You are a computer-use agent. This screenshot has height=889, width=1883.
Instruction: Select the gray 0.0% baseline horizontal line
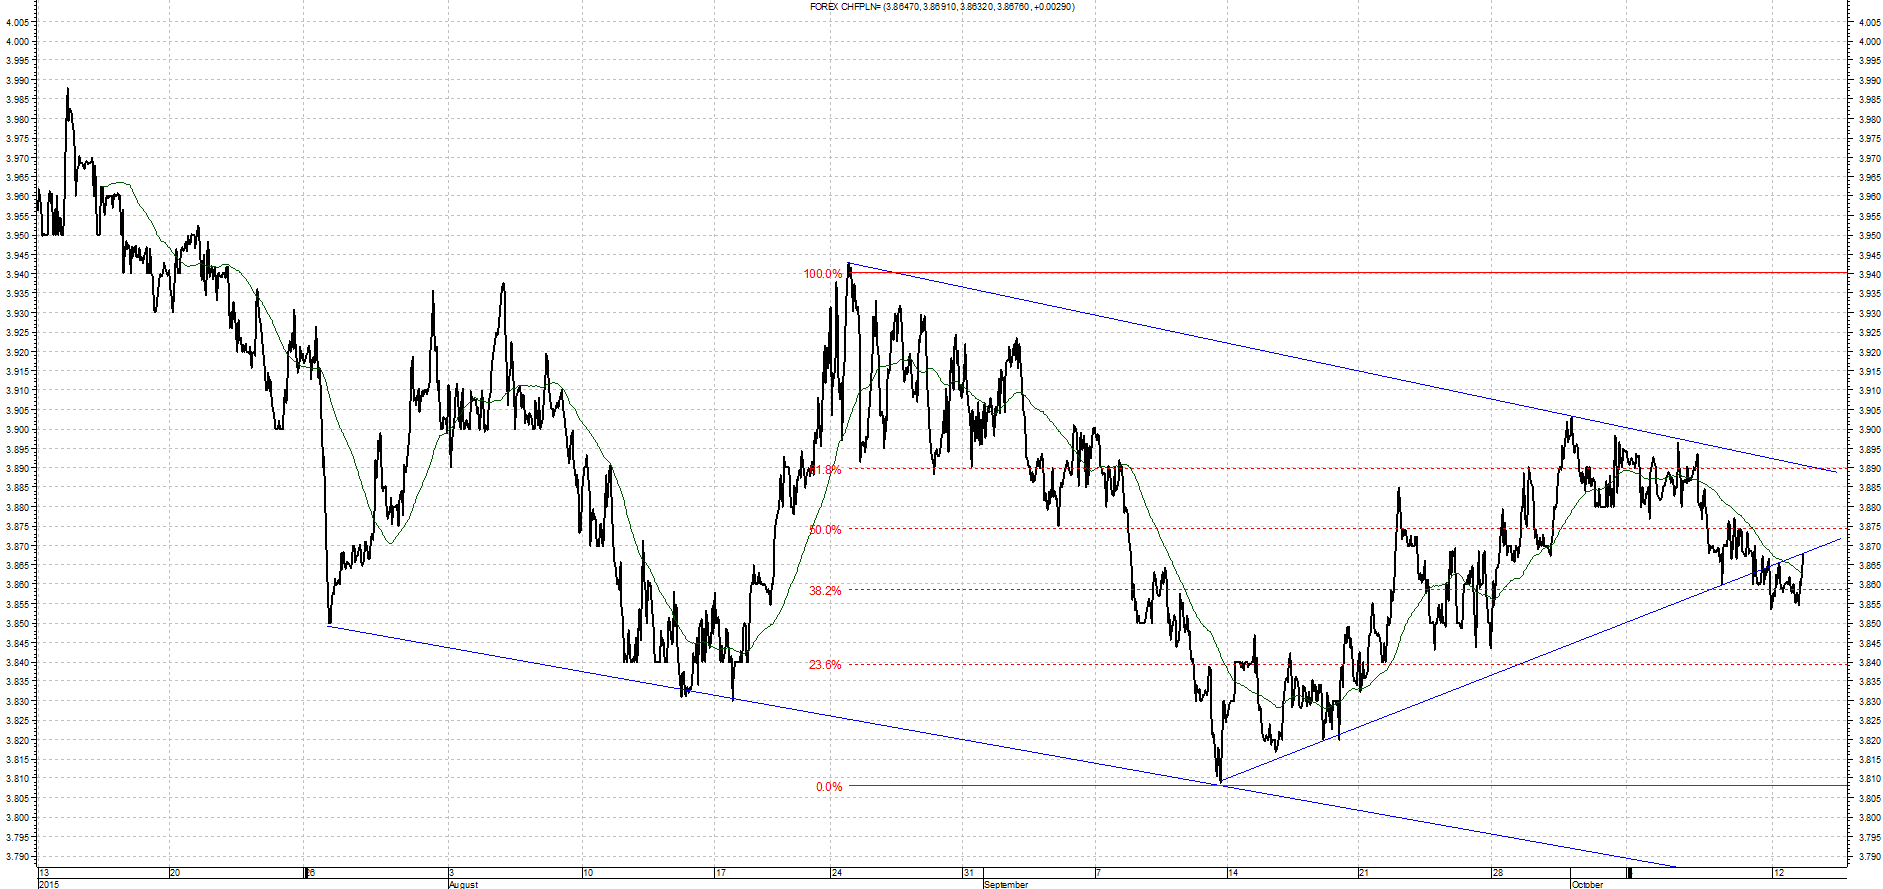coord(1346,785)
